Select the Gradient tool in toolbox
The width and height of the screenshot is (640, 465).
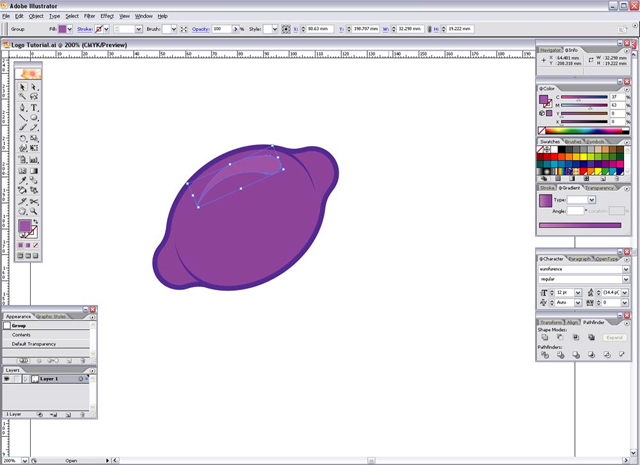click(34, 171)
